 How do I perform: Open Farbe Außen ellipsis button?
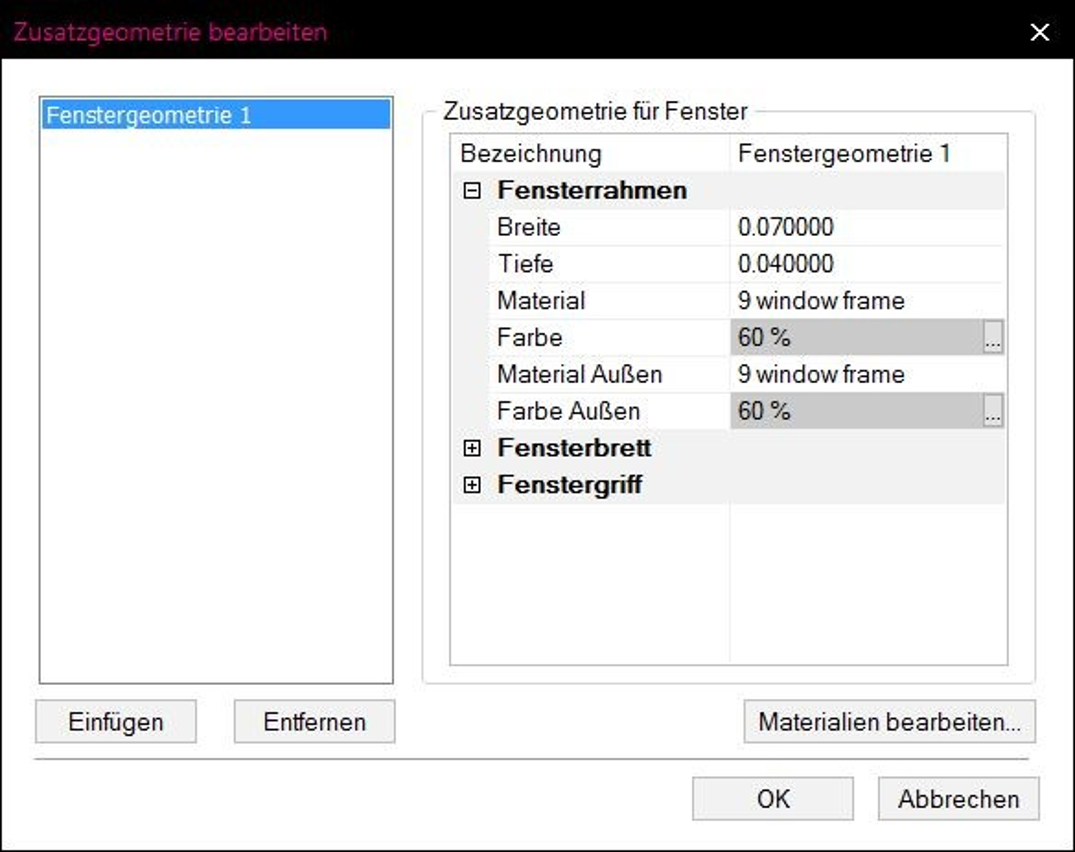coord(993,411)
